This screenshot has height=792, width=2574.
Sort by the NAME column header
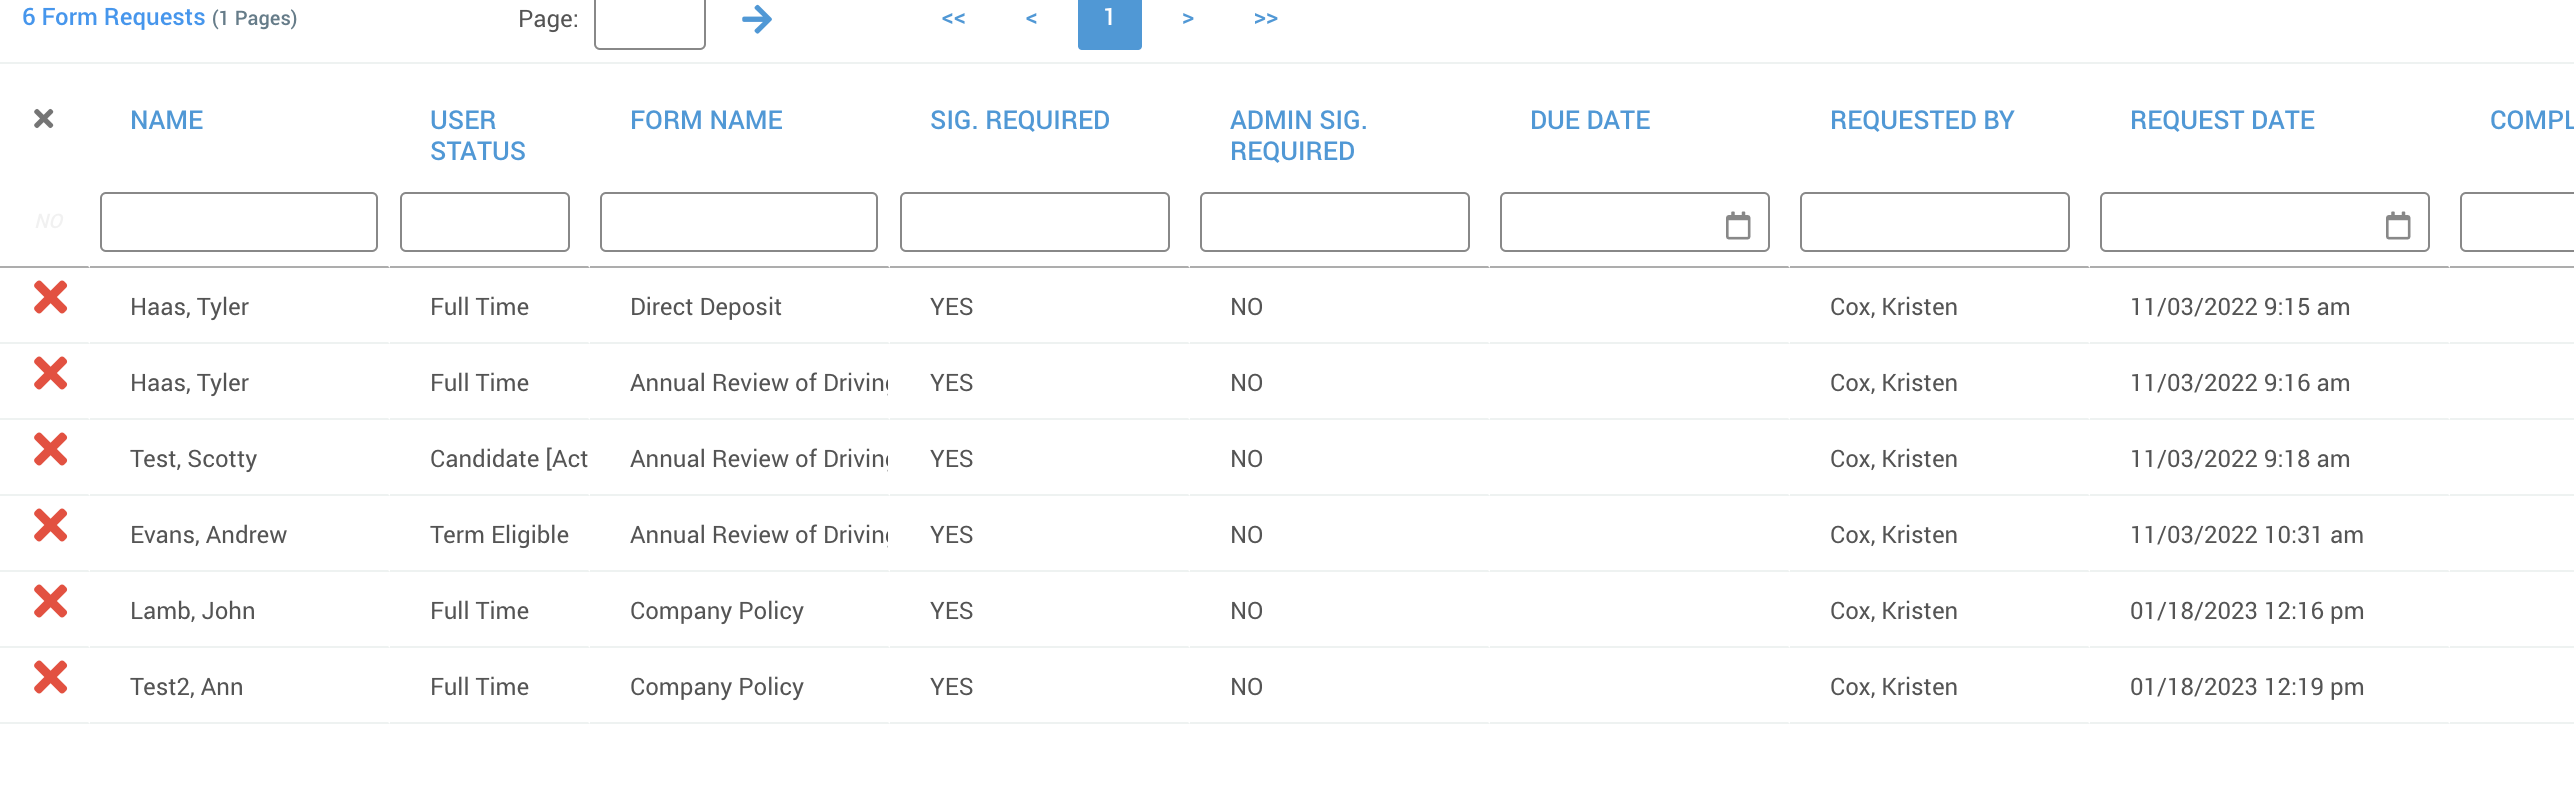click(166, 120)
